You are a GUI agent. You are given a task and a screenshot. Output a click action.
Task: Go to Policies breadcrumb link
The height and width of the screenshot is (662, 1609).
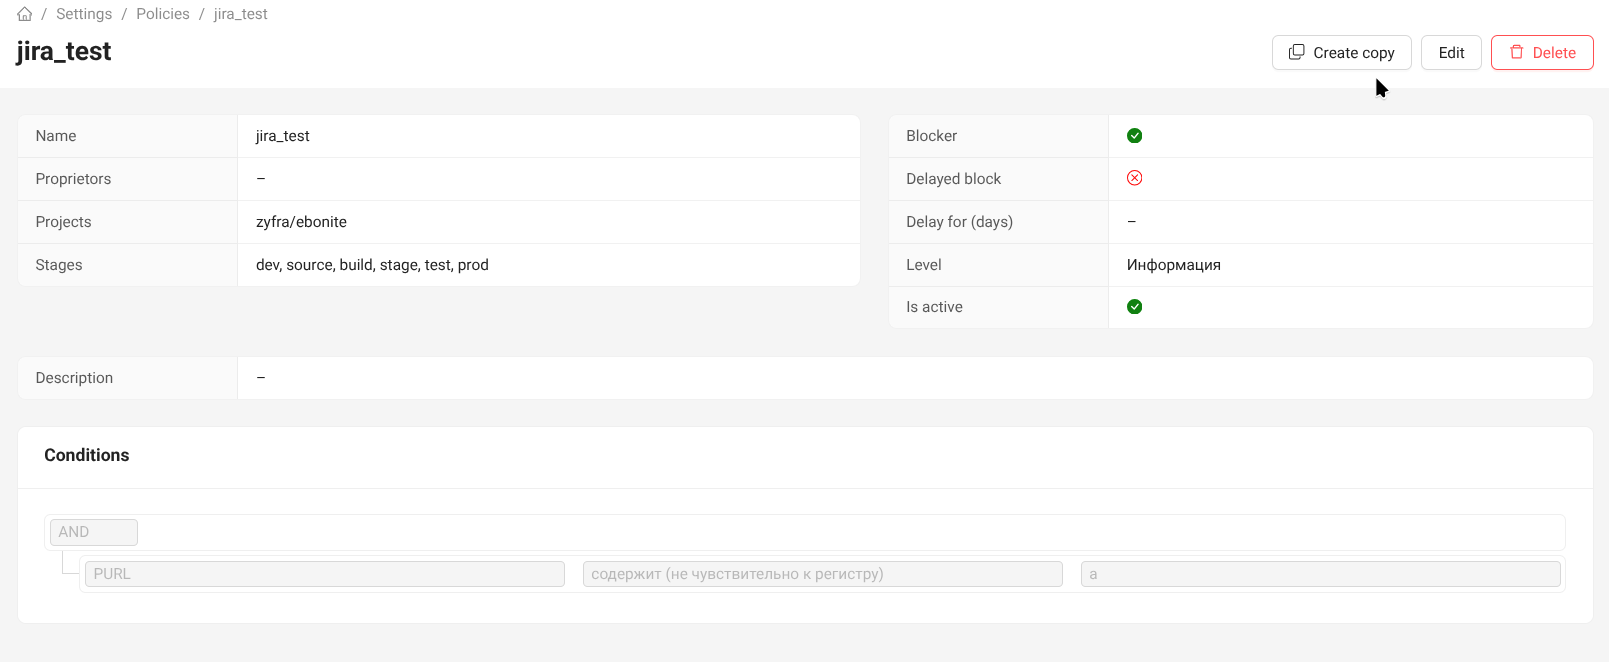tap(163, 14)
